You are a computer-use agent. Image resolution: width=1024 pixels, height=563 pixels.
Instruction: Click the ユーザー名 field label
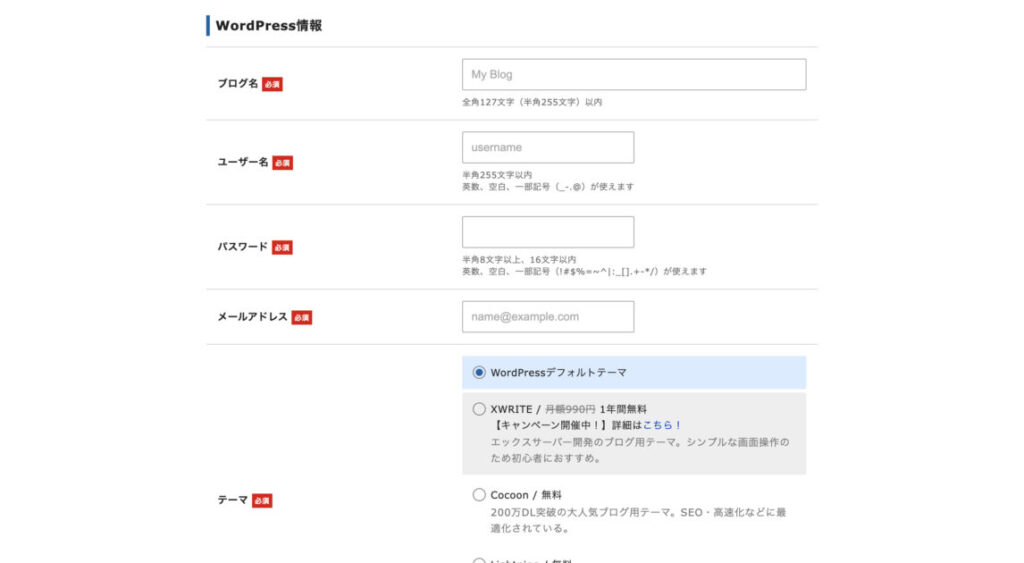[x=243, y=162]
